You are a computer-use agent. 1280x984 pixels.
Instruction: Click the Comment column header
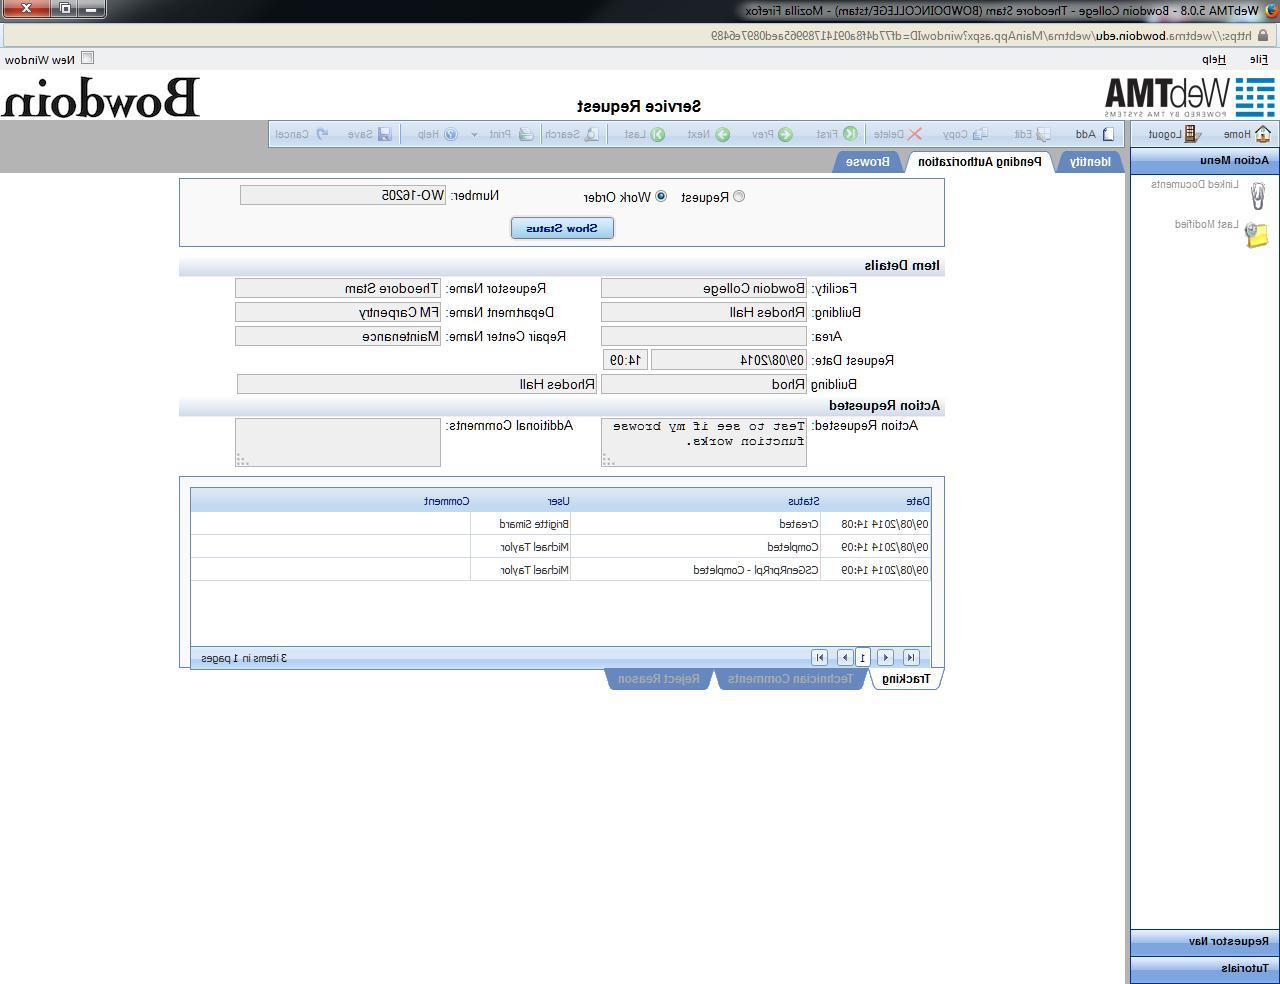(x=446, y=501)
